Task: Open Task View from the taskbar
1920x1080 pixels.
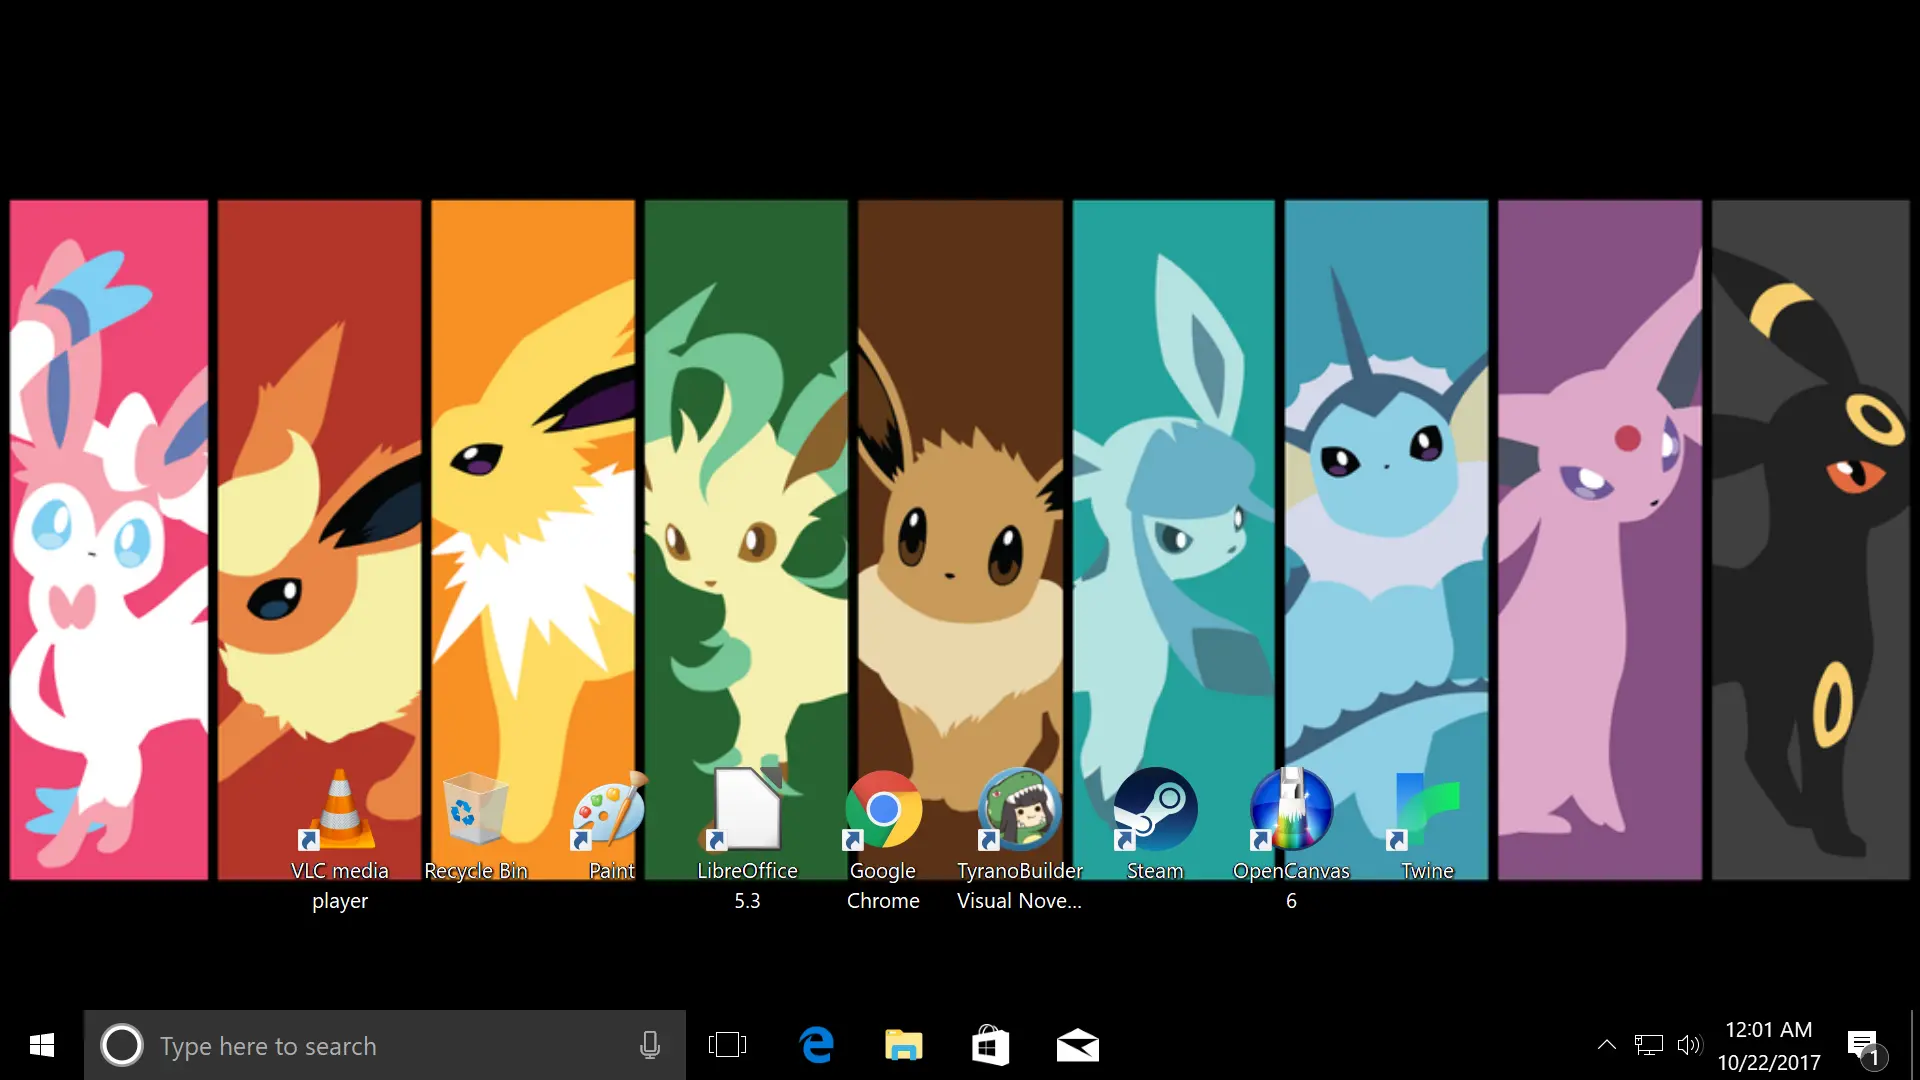Action: click(x=727, y=1045)
